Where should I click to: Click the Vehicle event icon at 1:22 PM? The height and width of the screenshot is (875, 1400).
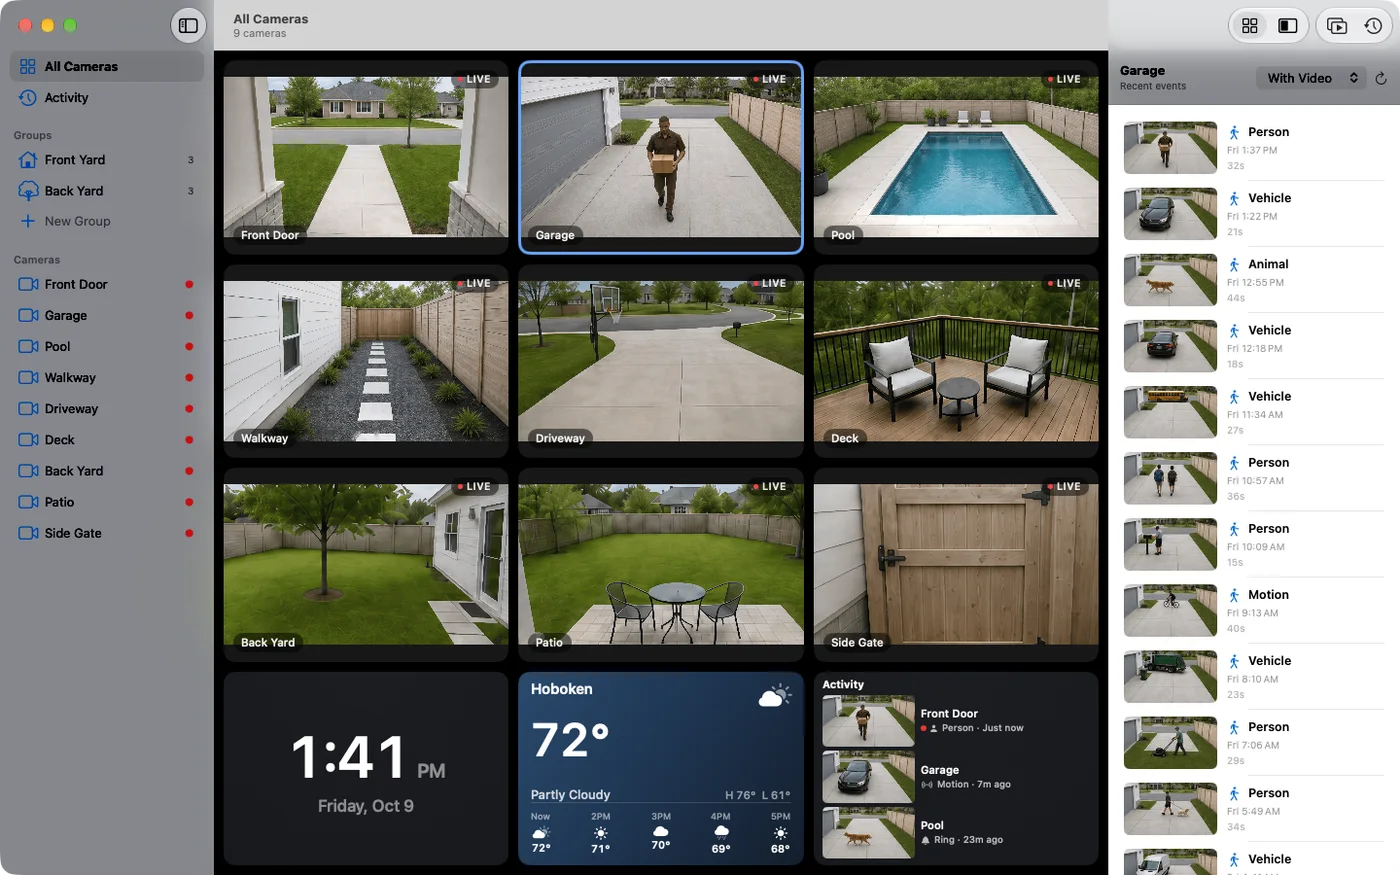click(1234, 199)
